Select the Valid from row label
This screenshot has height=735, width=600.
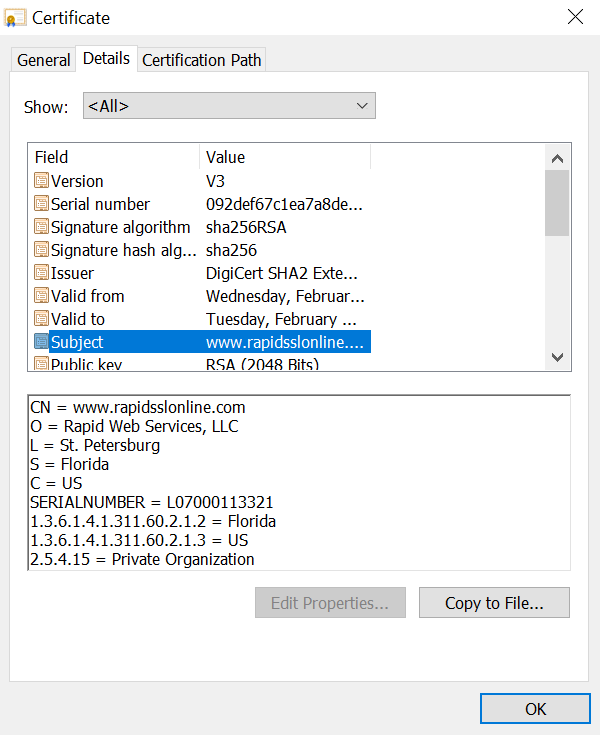pos(88,296)
